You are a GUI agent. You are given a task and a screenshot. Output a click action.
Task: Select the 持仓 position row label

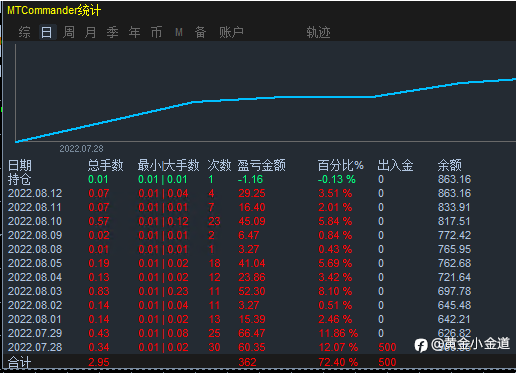(x=20, y=179)
